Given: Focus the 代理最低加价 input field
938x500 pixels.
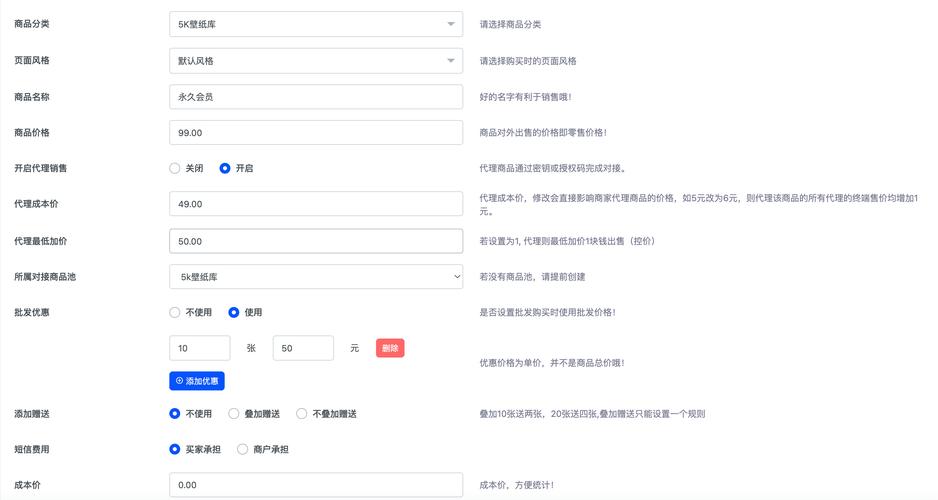Looking at the screenshot, I should point(315,241).
